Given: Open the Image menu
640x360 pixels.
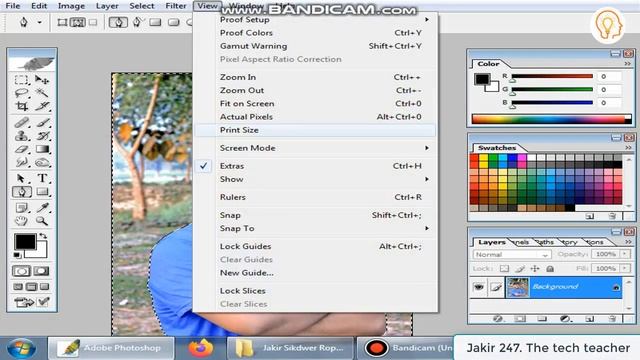Looking at the screenshot, I should 71,6.
